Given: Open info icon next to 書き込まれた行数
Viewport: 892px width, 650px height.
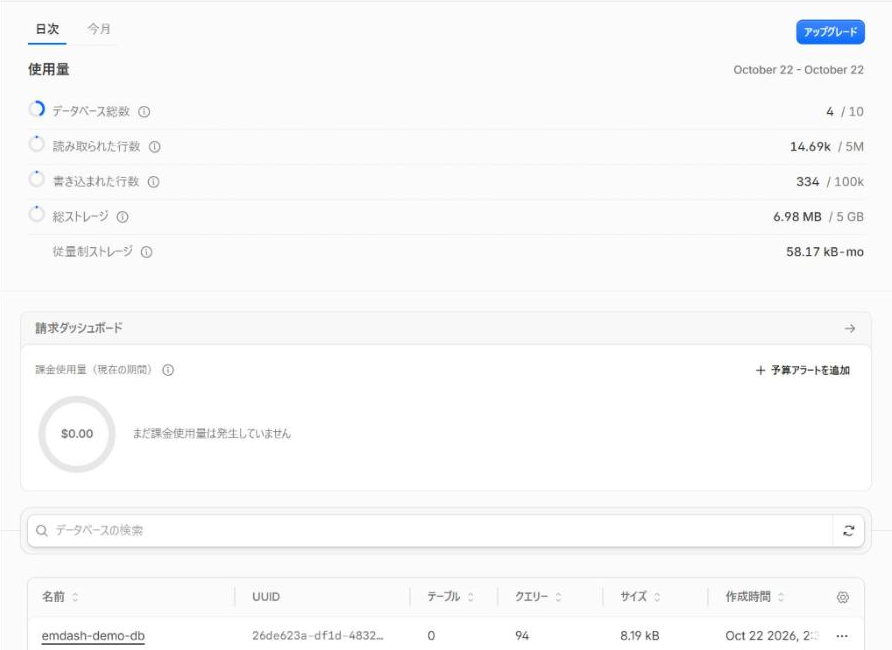Looking at the screenshot, I should click(x=154, y=182).
